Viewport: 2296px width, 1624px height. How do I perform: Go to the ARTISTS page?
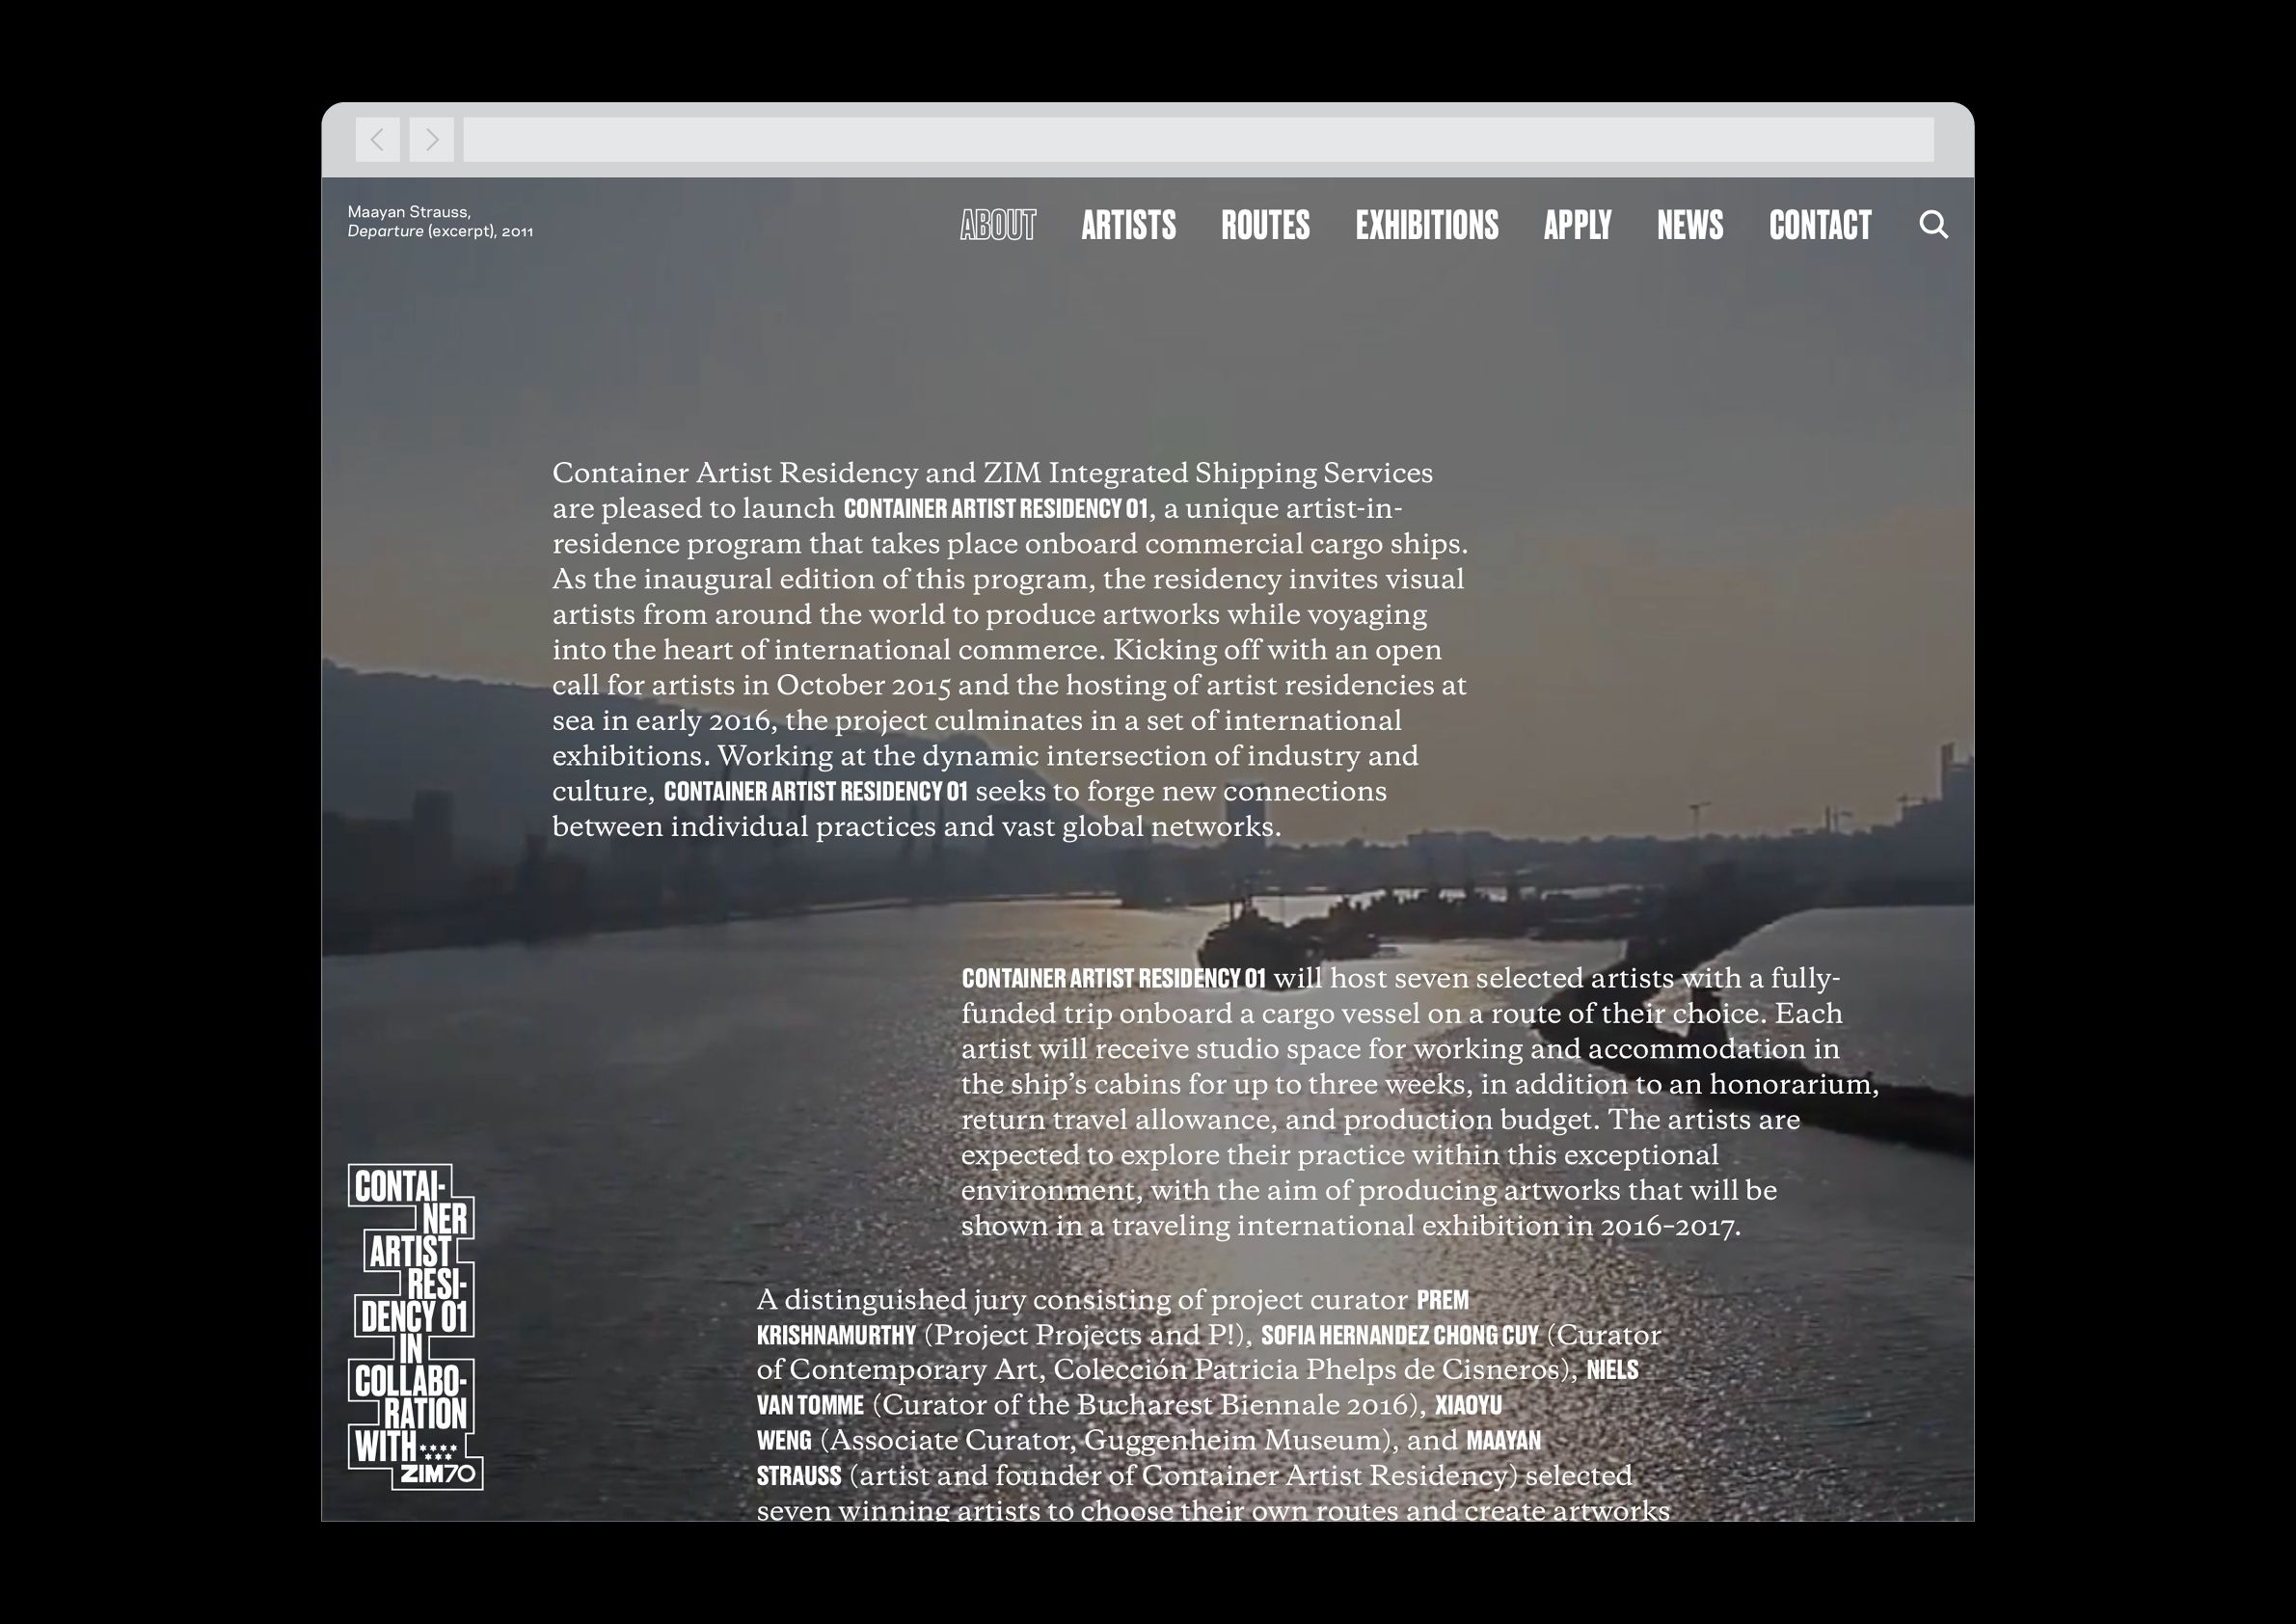click(1128, 225)
